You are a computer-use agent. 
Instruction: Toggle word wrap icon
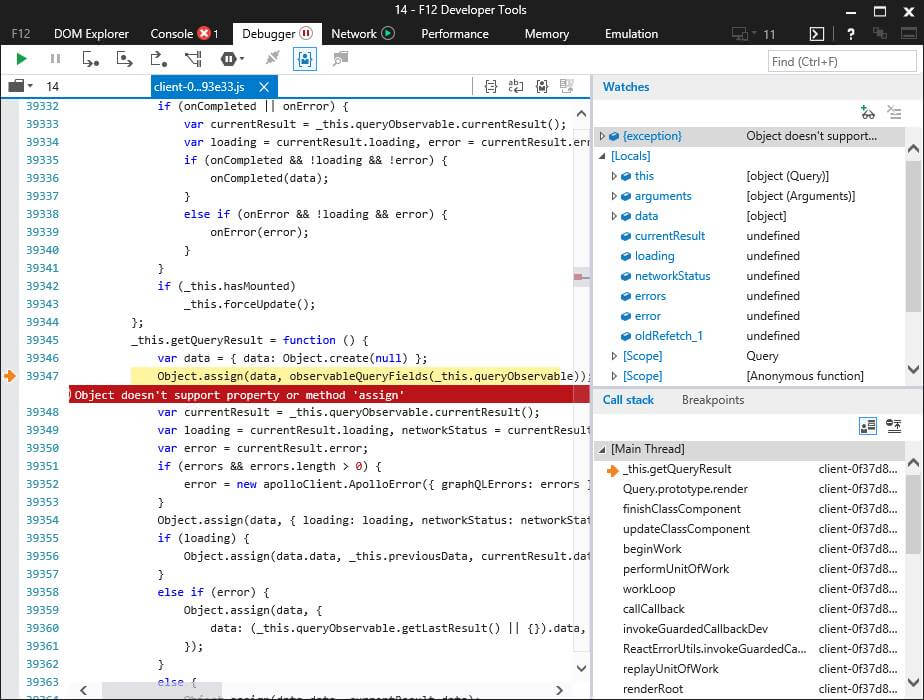click(516, 87)
